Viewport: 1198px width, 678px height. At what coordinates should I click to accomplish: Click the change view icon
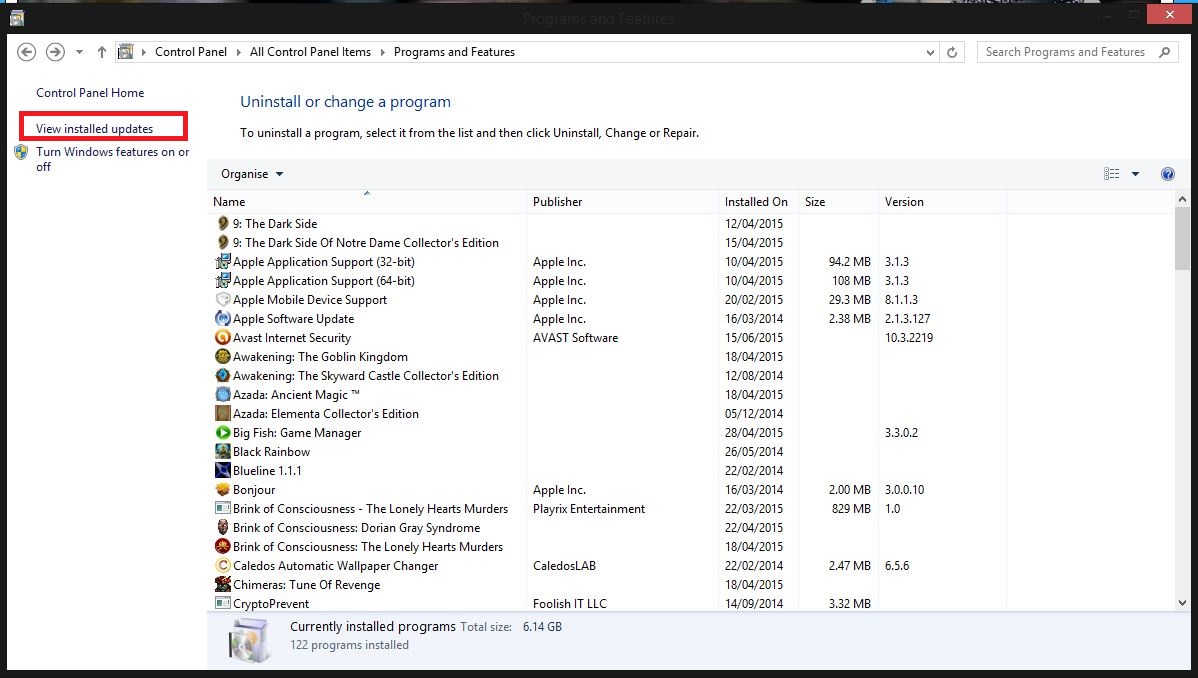click(x=1112, y=174)
